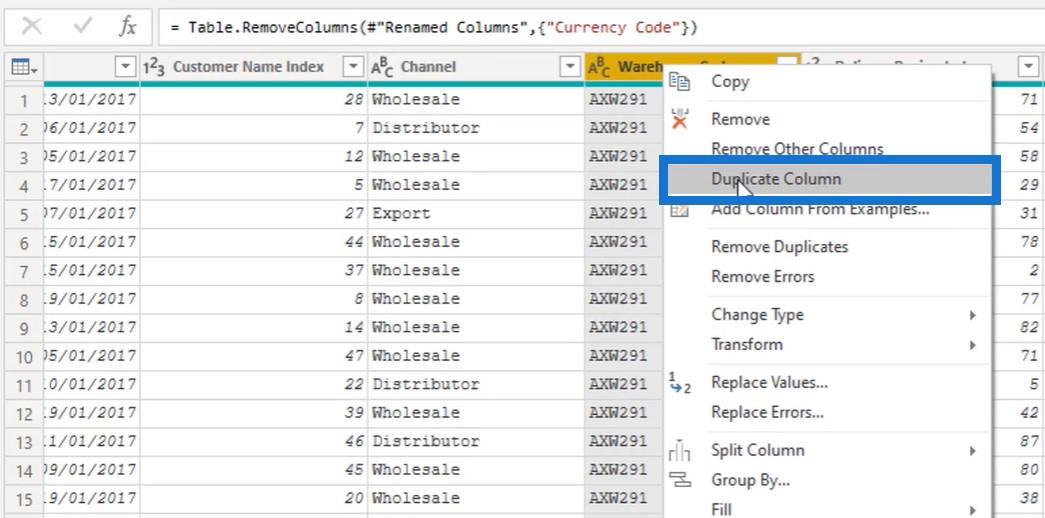Screen dimensions: 1045x518
Task: Click ABC type icon of Channel column
Action: click(383, 67)
